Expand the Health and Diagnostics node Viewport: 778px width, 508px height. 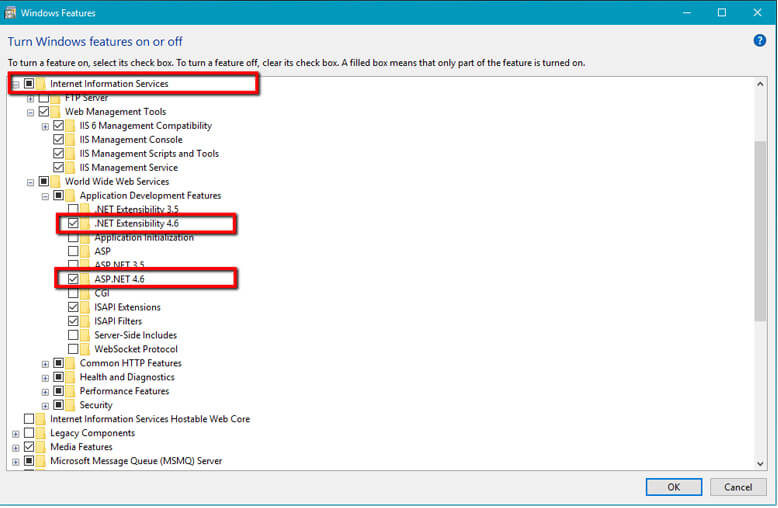[45, 378]
